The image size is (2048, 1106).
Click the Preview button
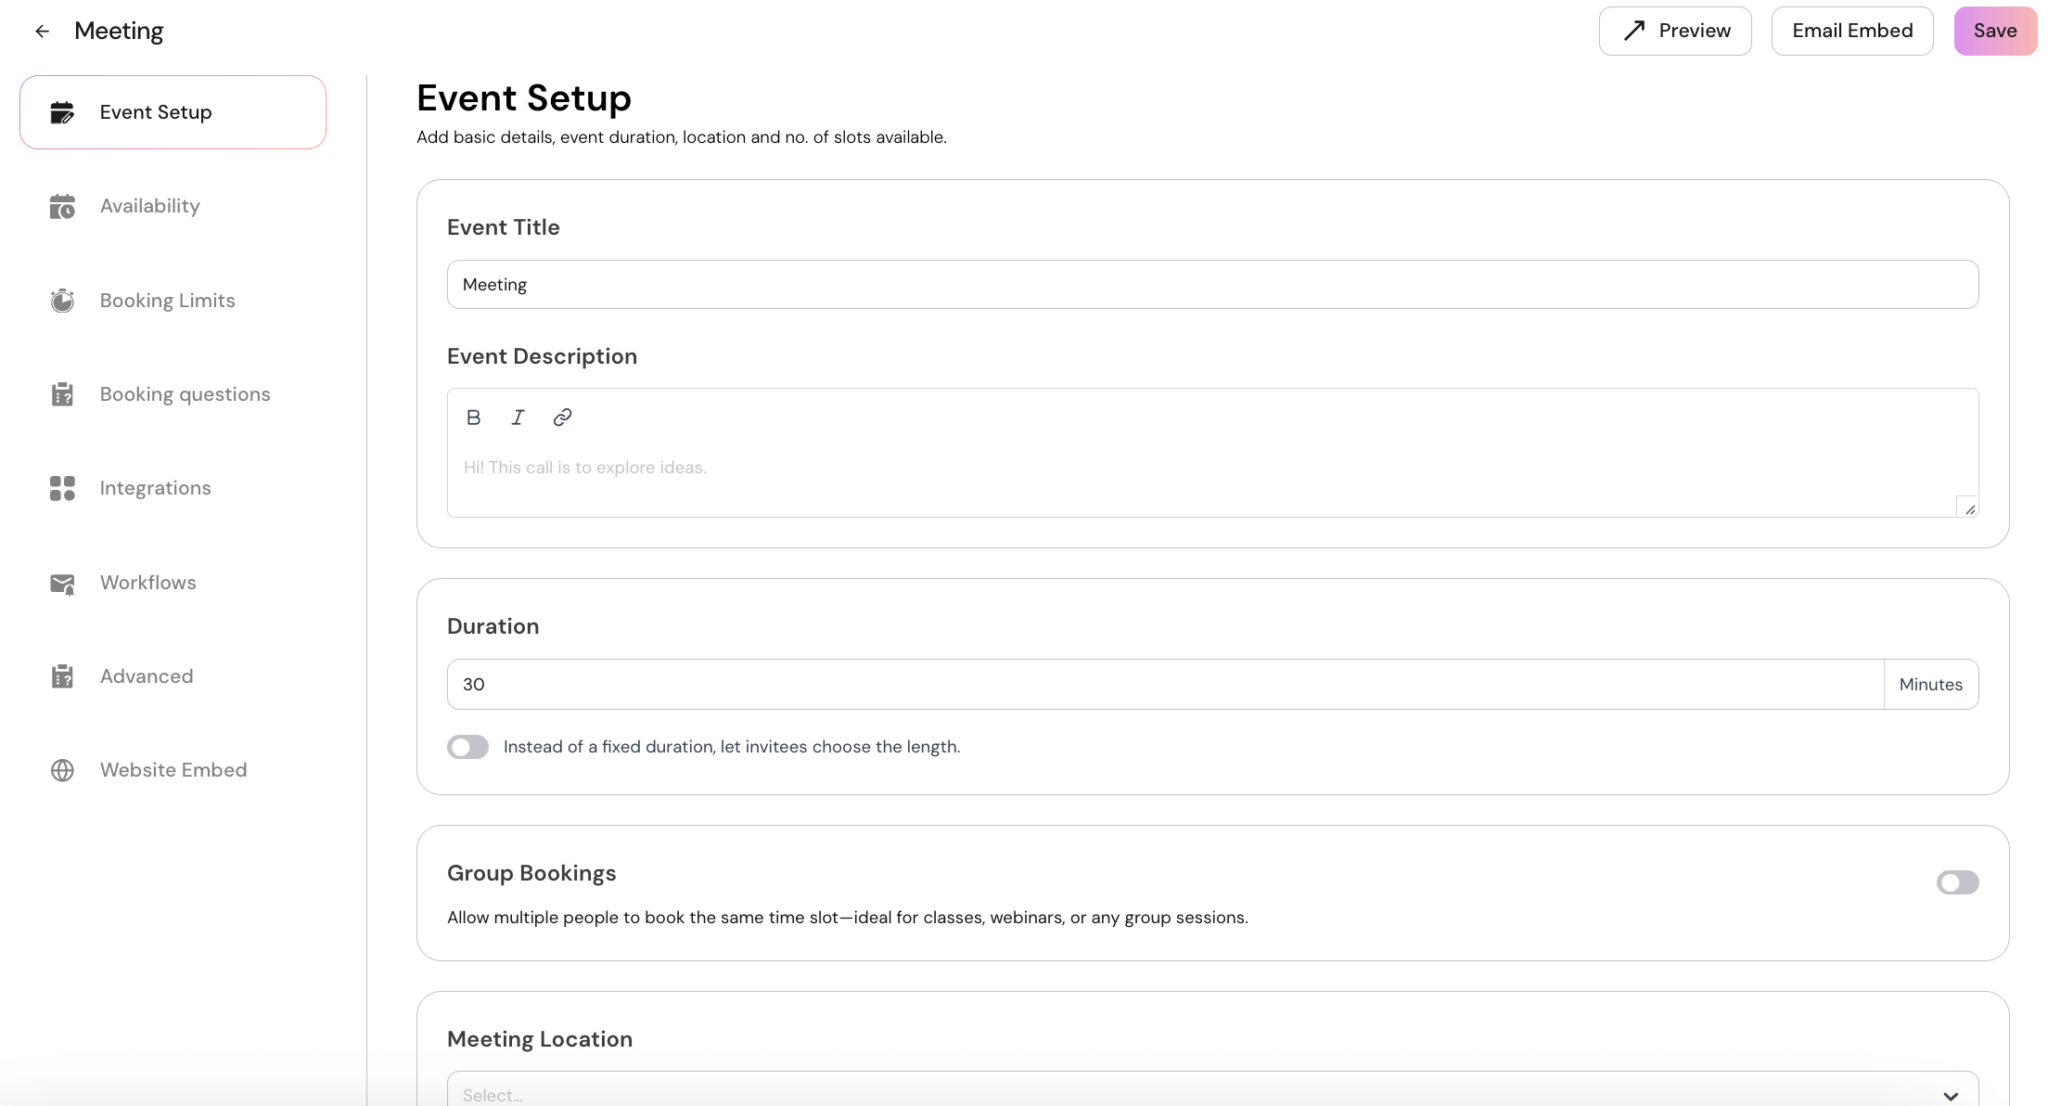coord(1675,31)
